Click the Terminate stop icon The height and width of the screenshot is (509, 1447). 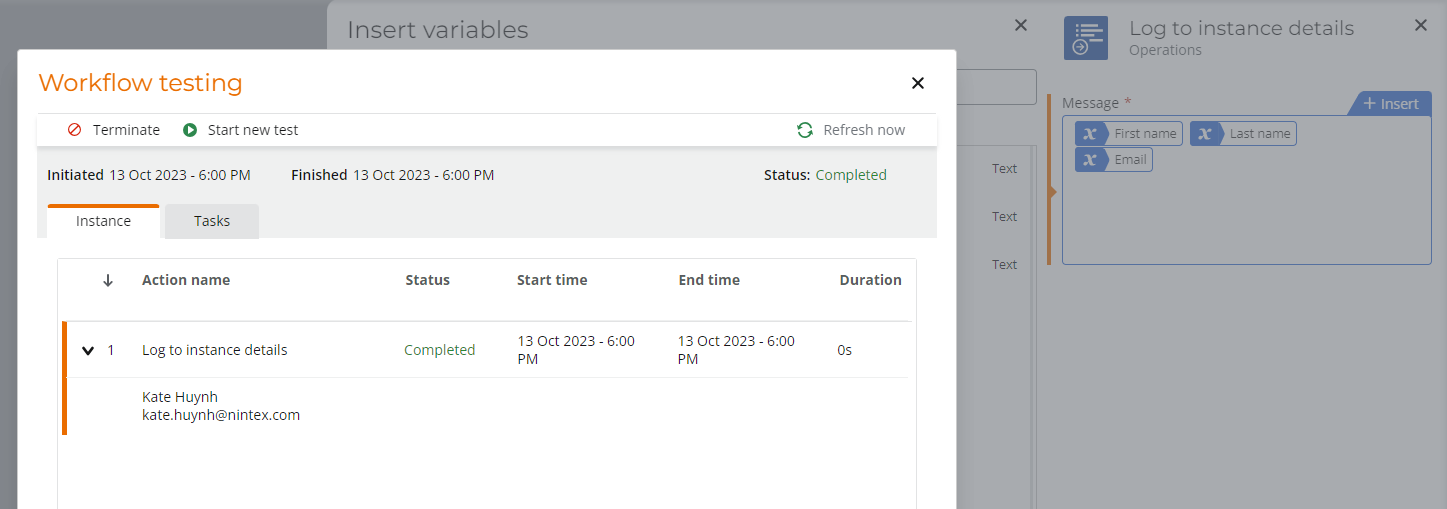click(75, 130)
